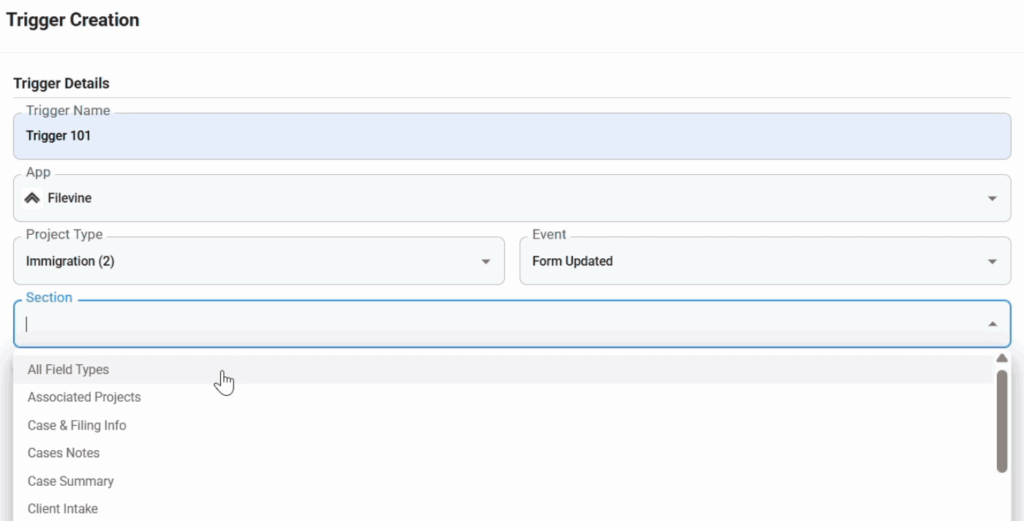Click the Trigger Creation page title
Image resolution: width=1024 pixels, height=521 pixels.
(72, 20)
